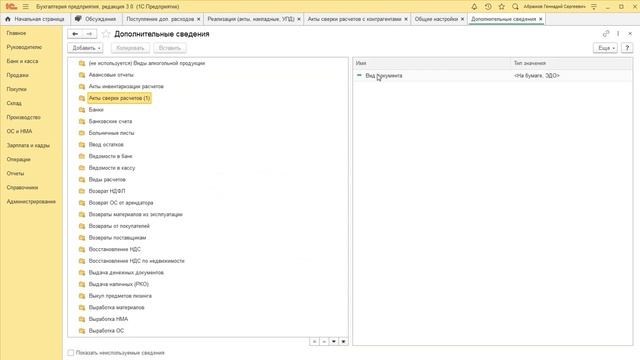640x360 pixels.
Task: Open the Администрирование section
Action: [x=31, y=202]
